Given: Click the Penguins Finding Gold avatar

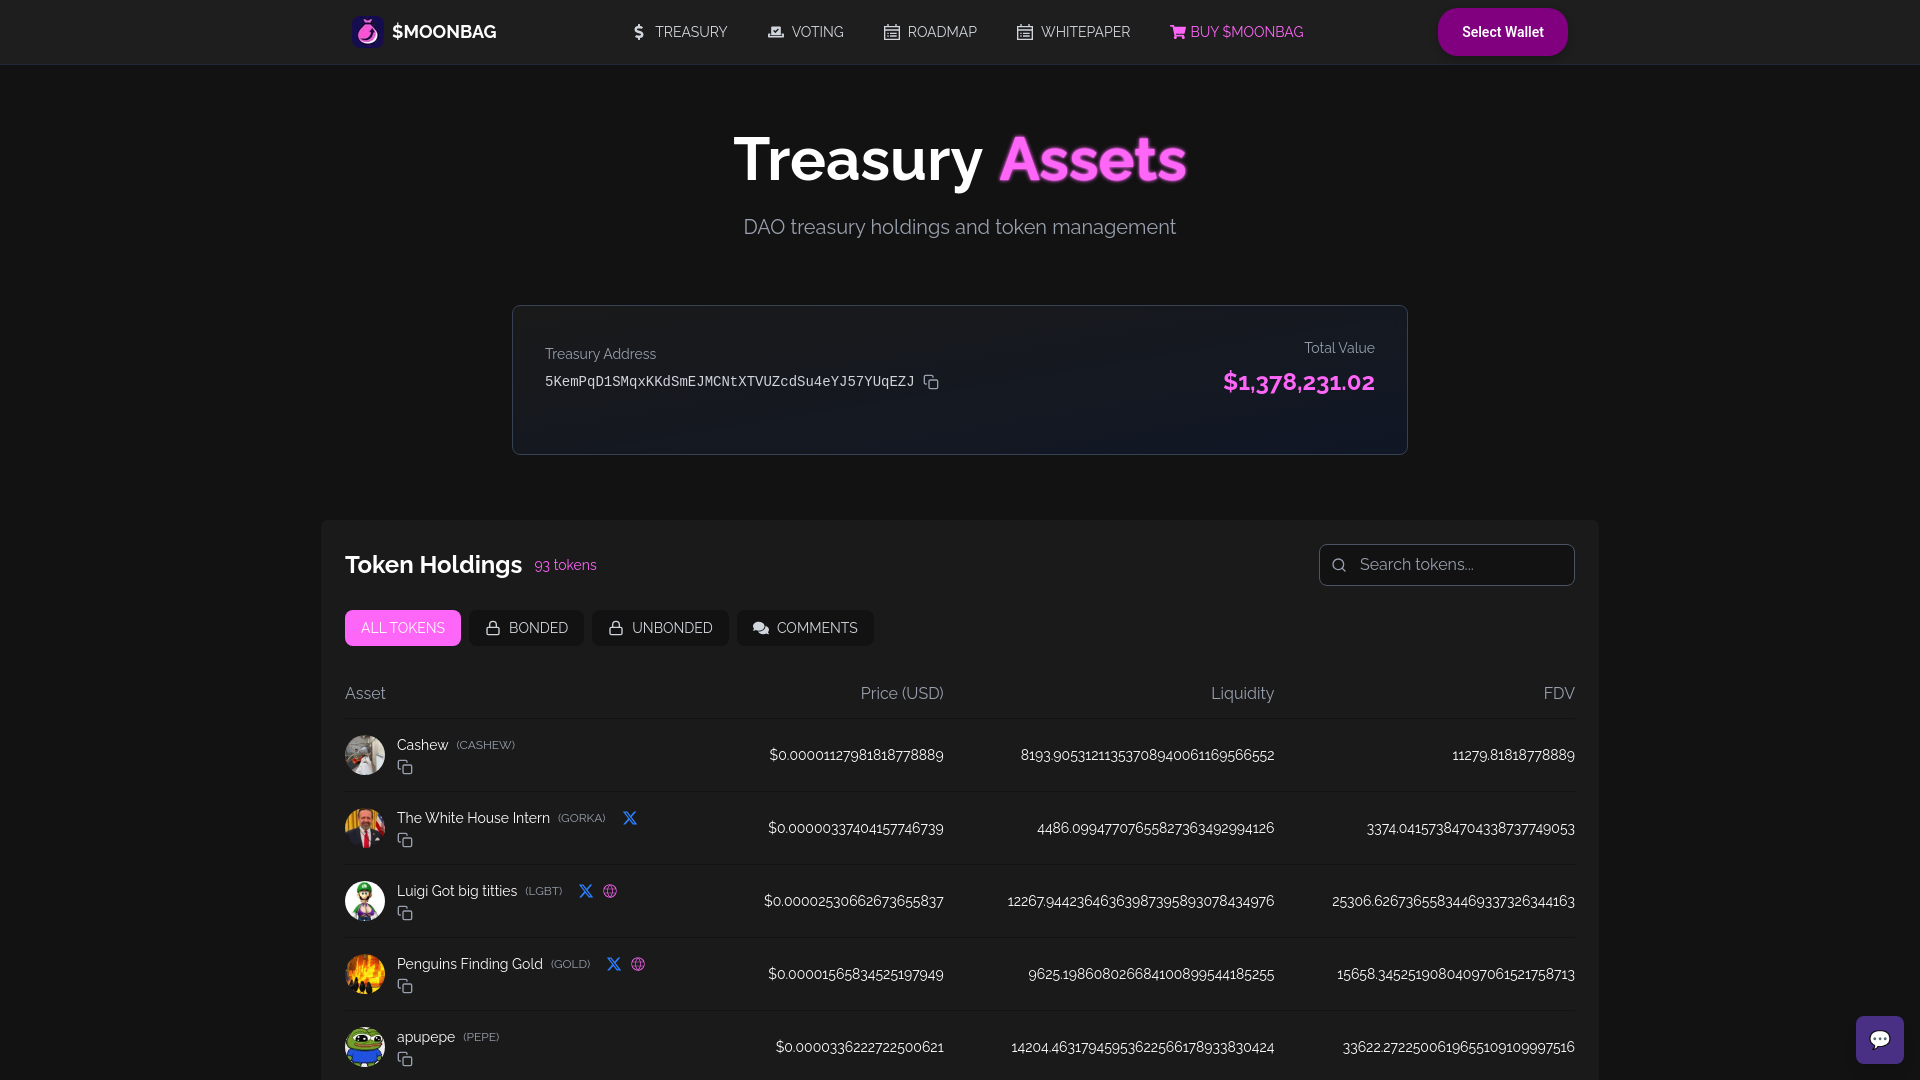Looking at the screenshot, I should (x=365, y=974).
